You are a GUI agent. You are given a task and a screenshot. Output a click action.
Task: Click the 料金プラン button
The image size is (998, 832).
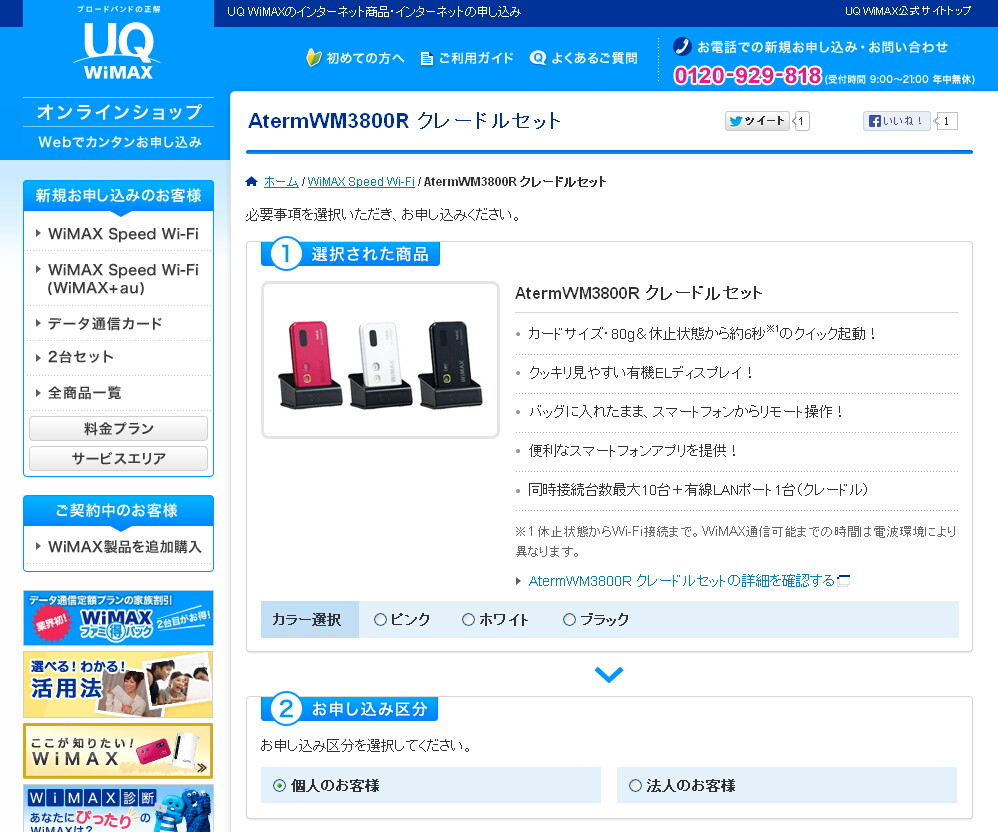tap(118, 428)
